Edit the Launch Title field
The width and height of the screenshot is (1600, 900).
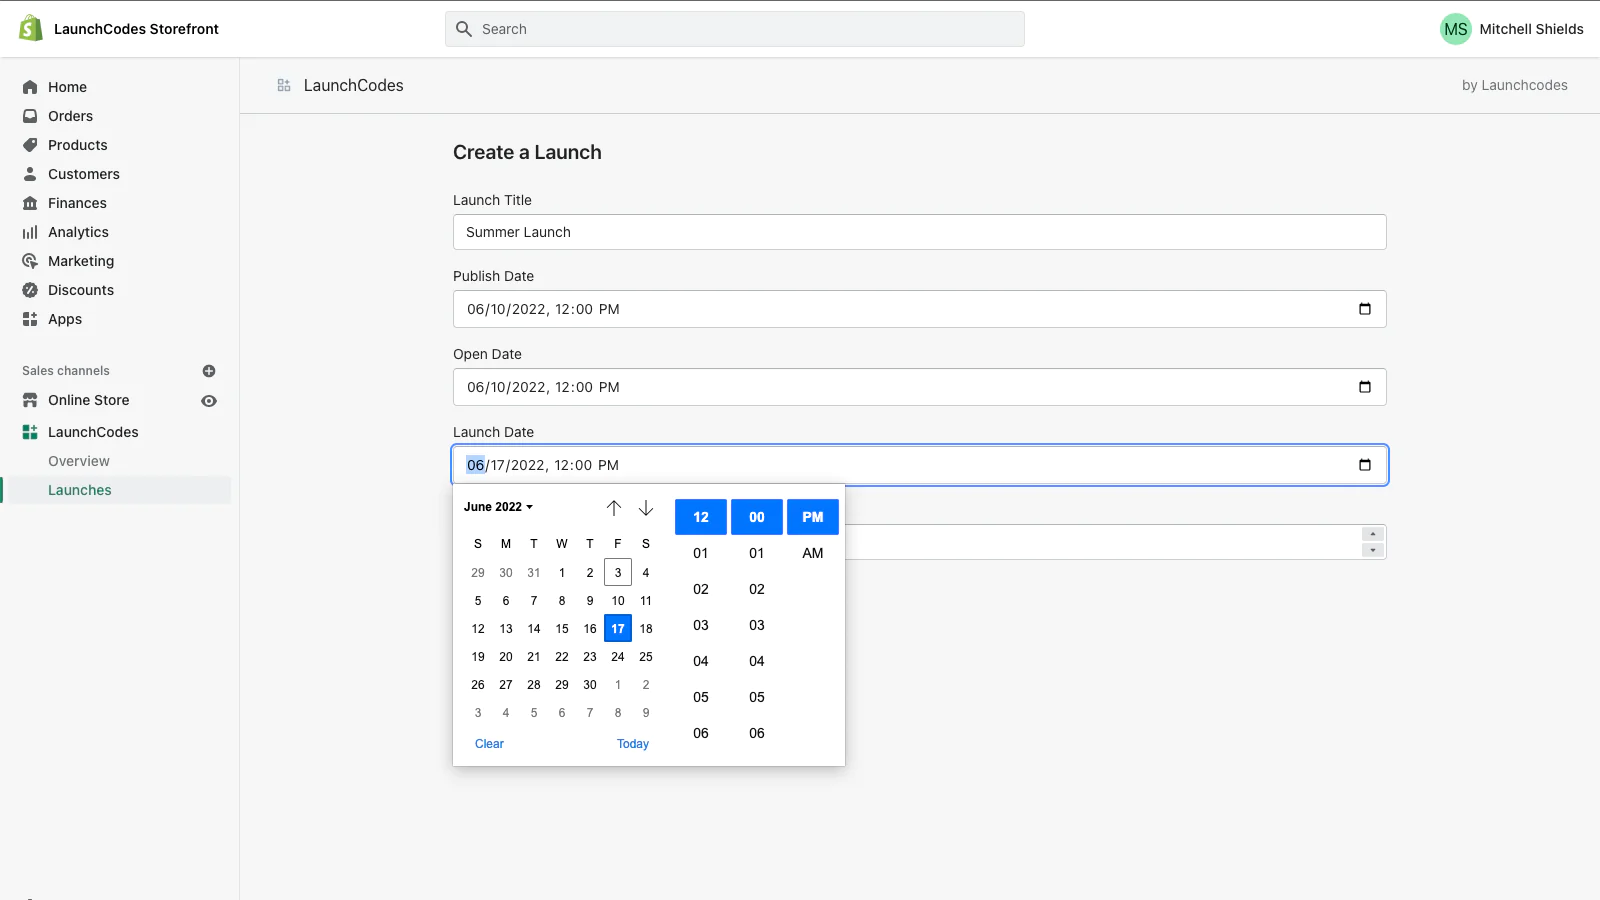(x=920, y=232)
